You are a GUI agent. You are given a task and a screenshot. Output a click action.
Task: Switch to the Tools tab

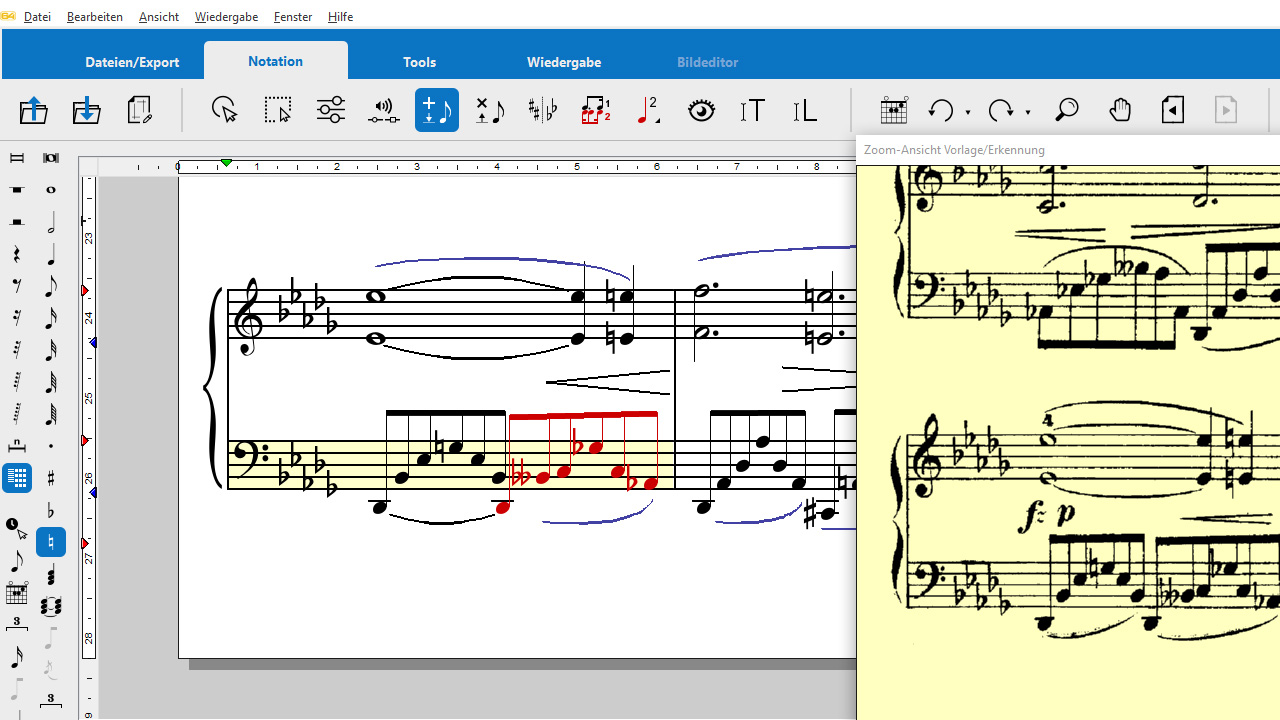(419, 62)
